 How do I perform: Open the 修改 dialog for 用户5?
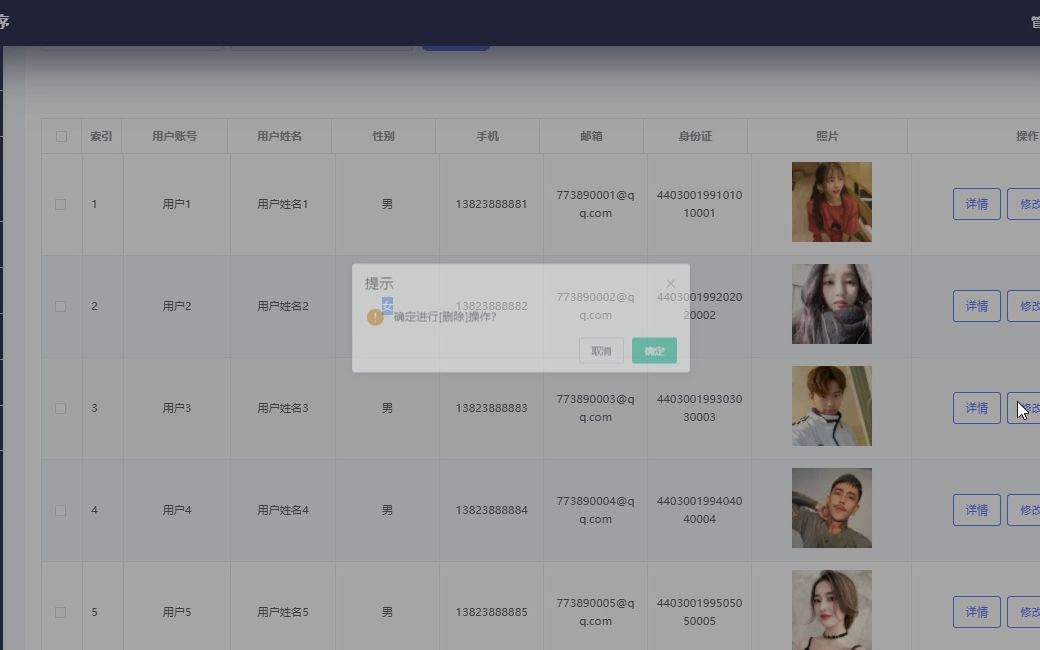point(1028,611)
